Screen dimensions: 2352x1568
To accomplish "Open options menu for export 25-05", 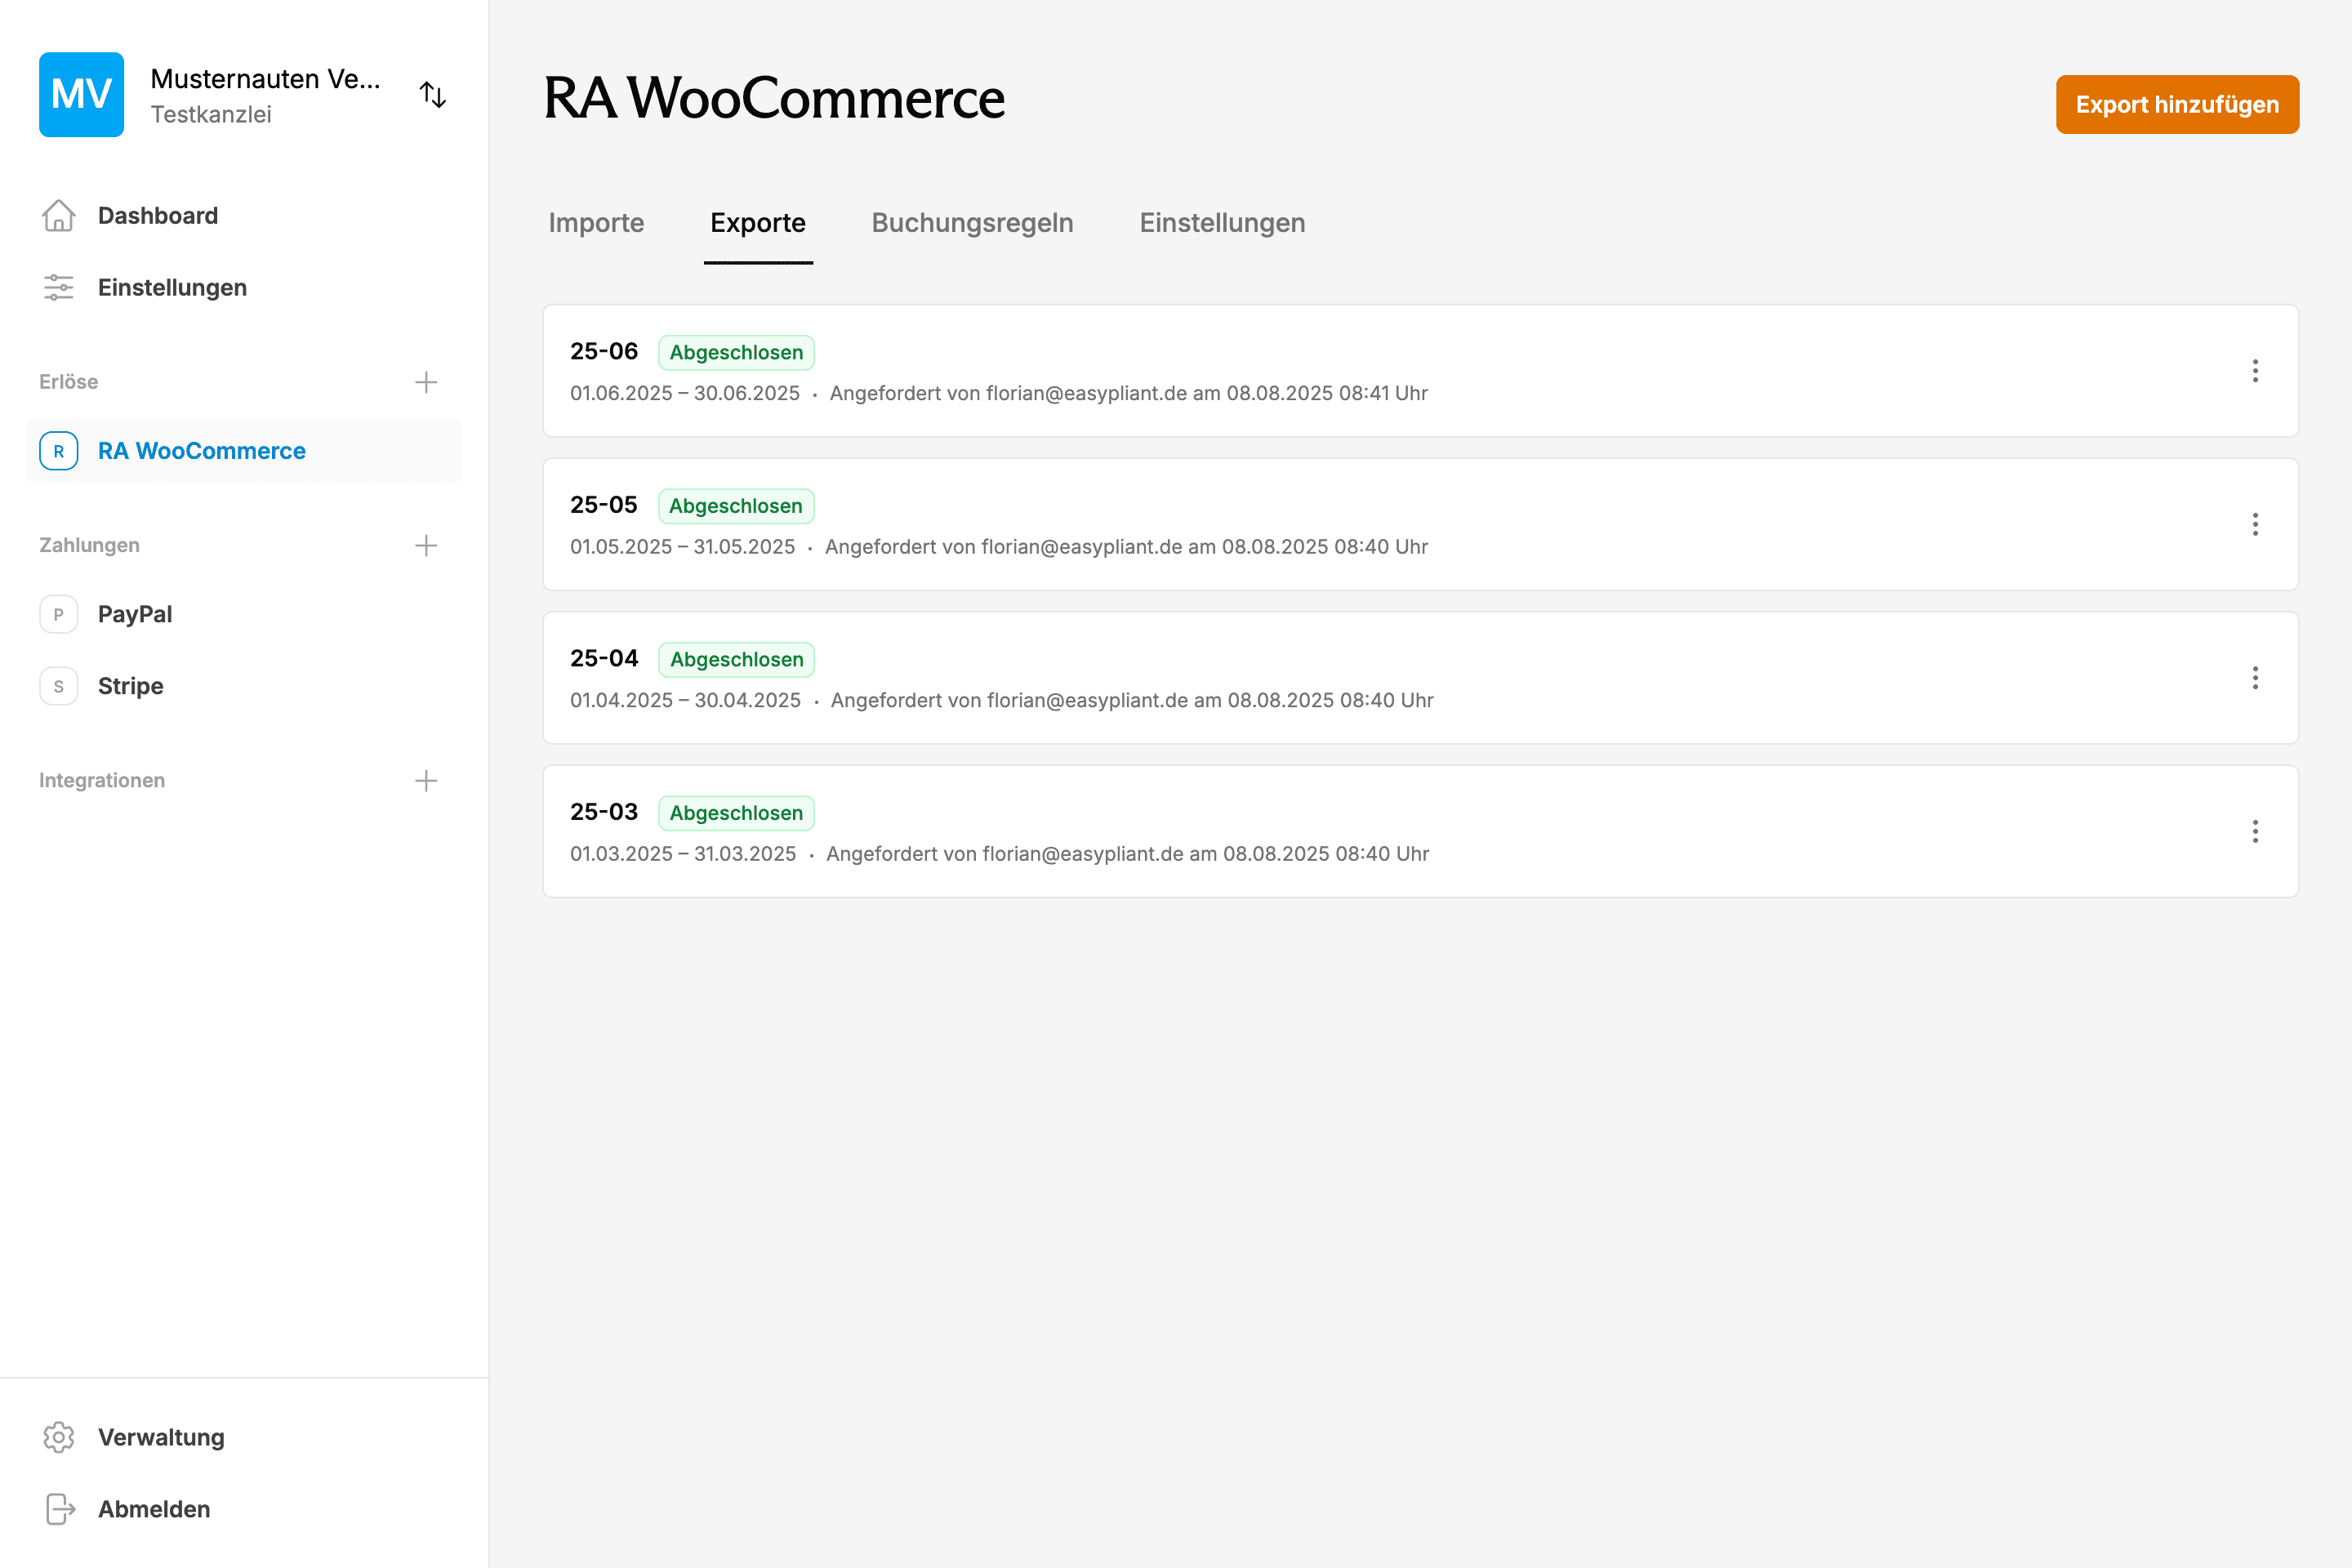I will tap(2255, 525).
